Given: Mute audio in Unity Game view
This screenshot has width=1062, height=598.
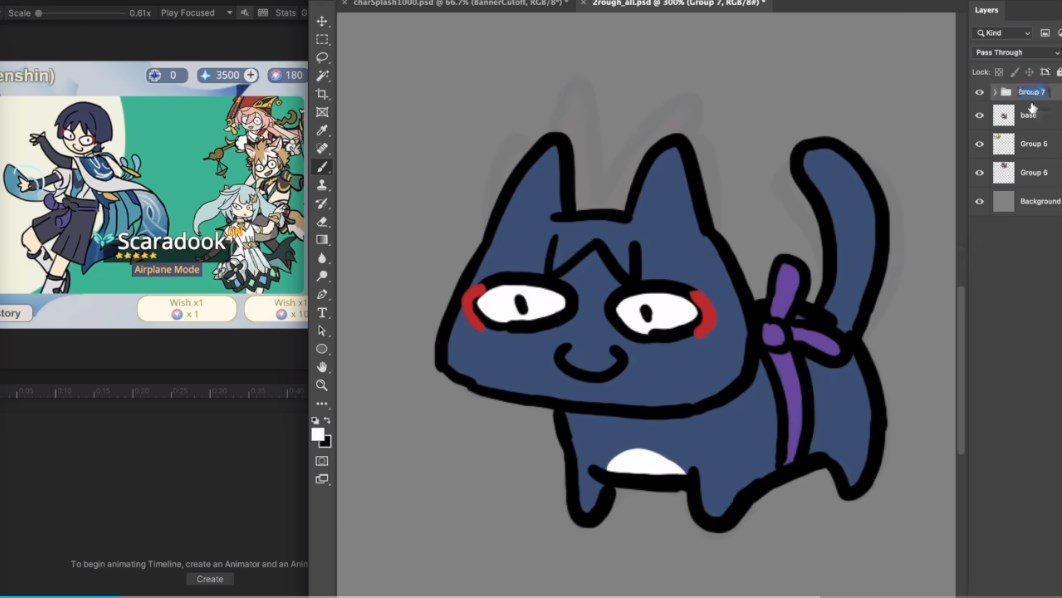Looking at the screenshot, I should click(x=245, y=12).
